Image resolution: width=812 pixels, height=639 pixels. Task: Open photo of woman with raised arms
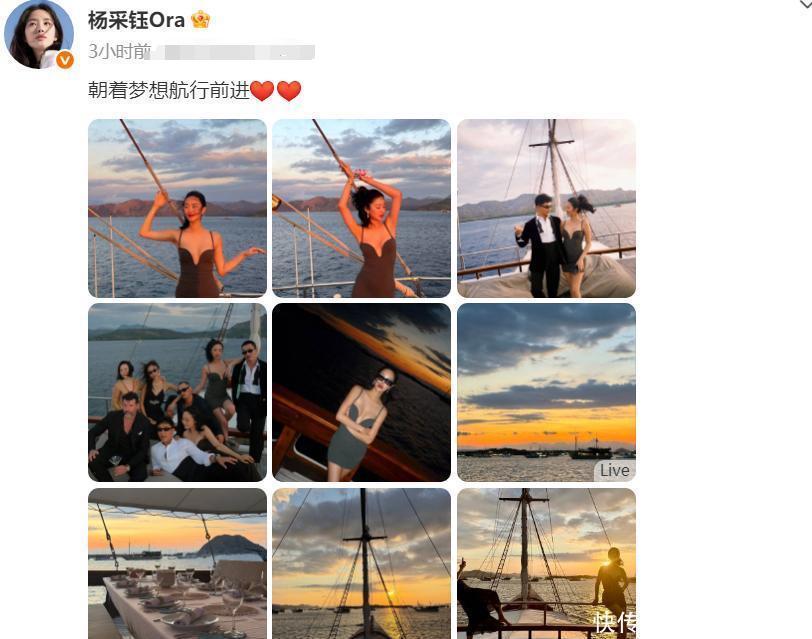(x=361, y=208)
